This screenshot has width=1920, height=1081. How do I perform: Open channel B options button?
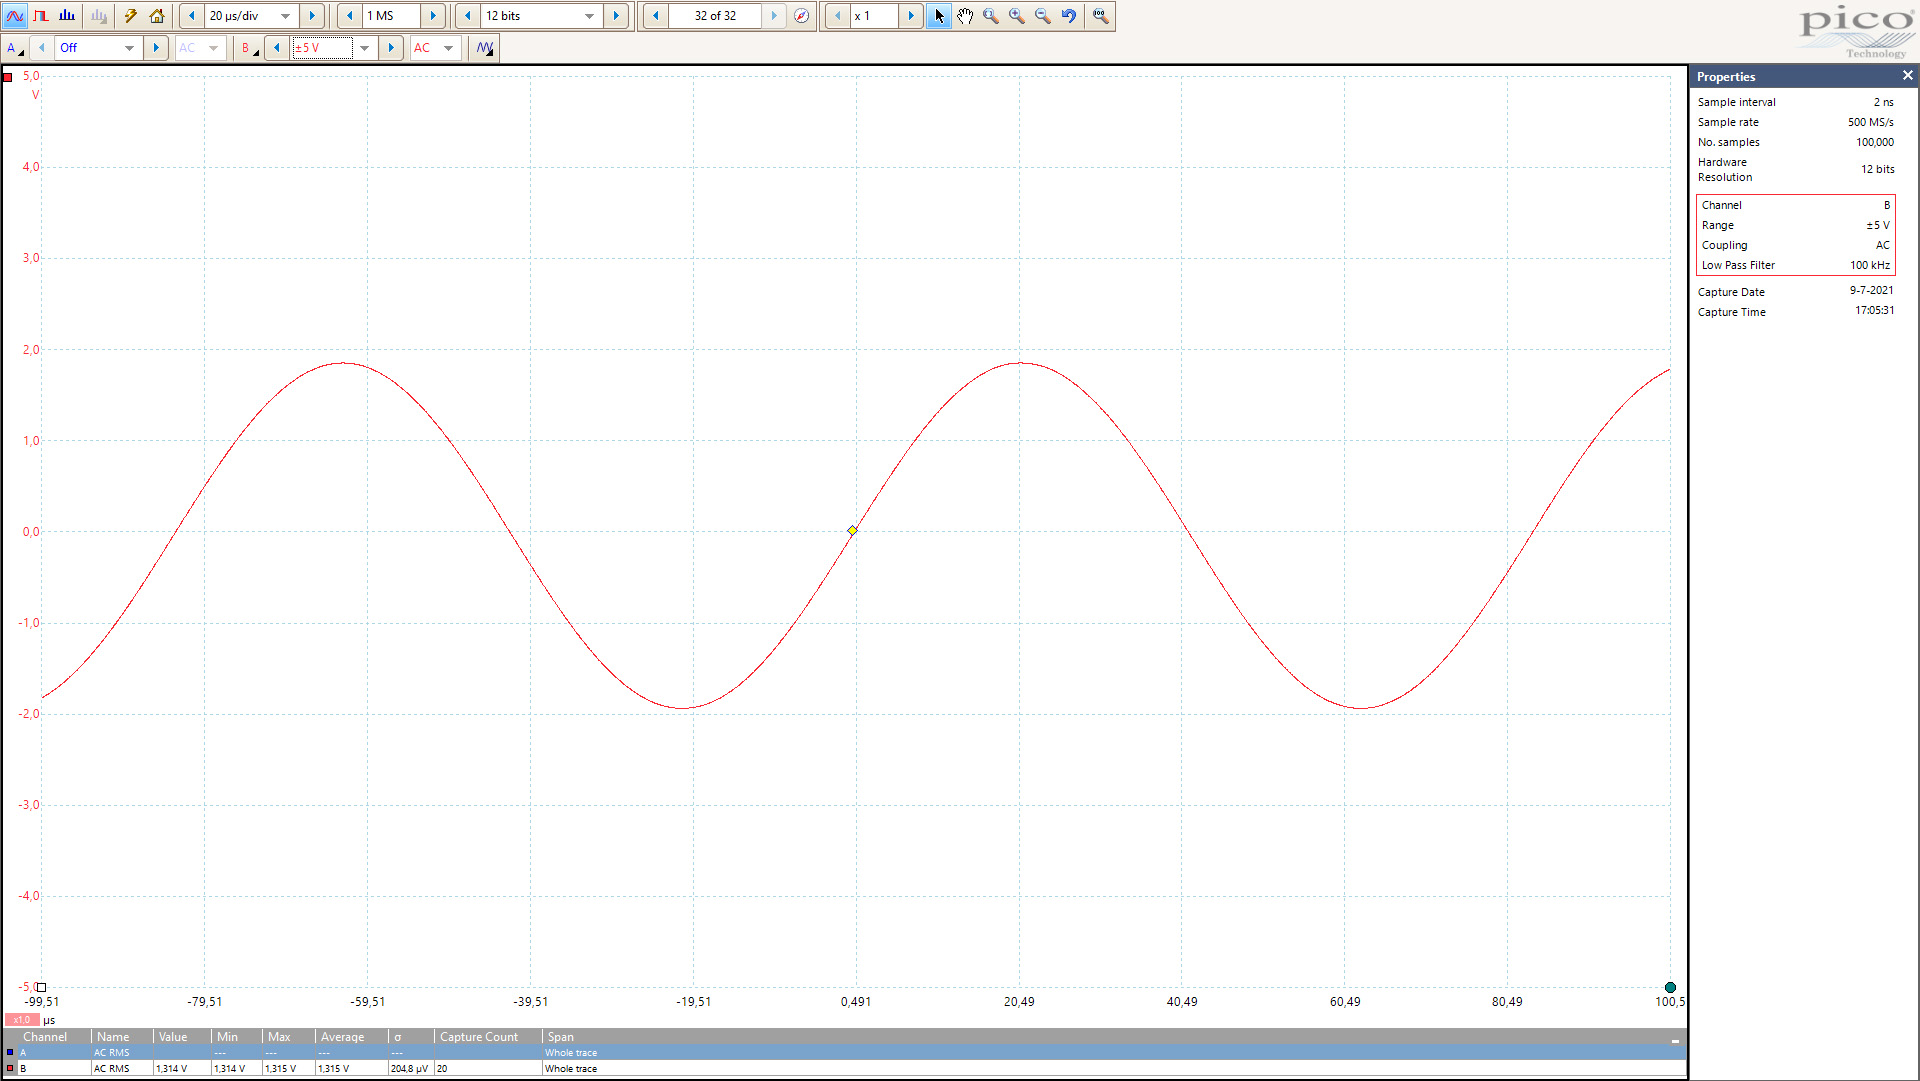(x=249, y=48)
